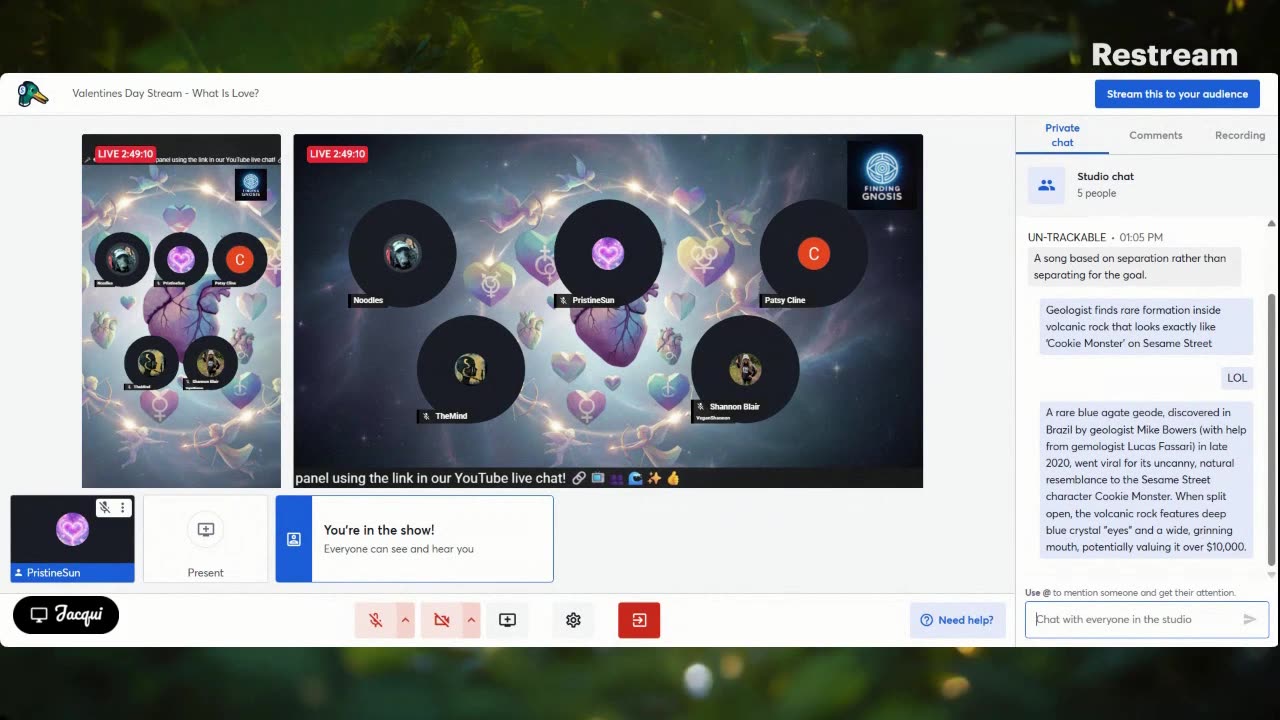Viewport: 1280px width, 720px height.
Task: Click the Noodles avatar in main preview
Action: click(x=402, y=254)
